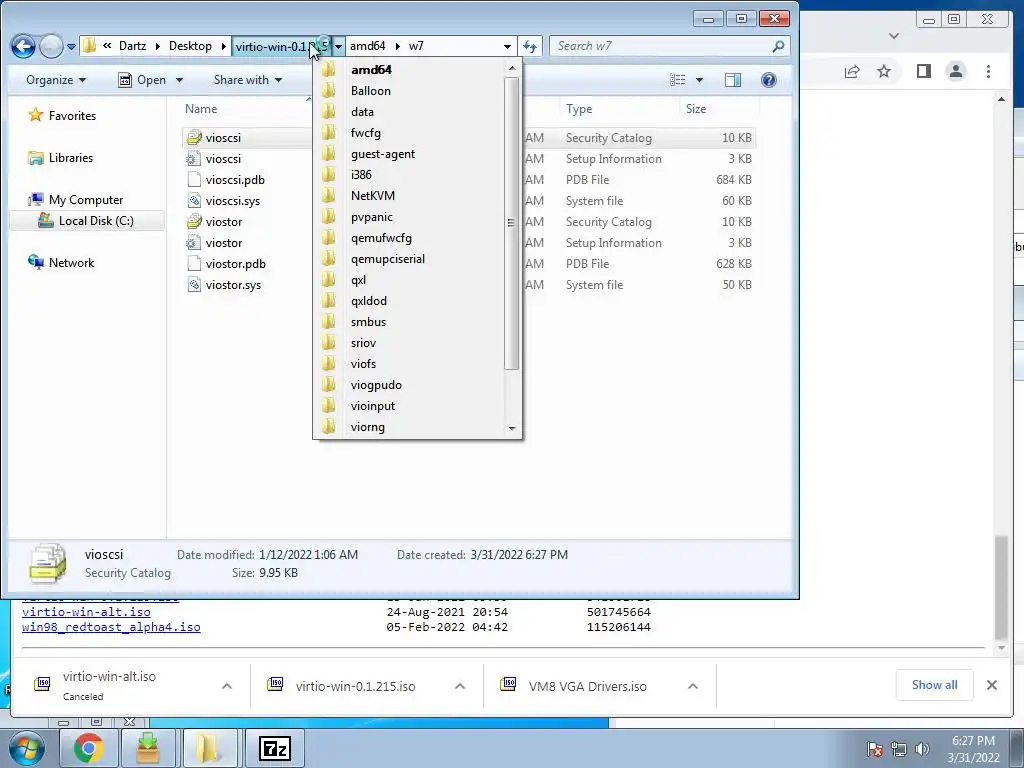This screenshot has width=1024, height=768.
Task: Open the Share with menu
Action: tap(248, 80)
